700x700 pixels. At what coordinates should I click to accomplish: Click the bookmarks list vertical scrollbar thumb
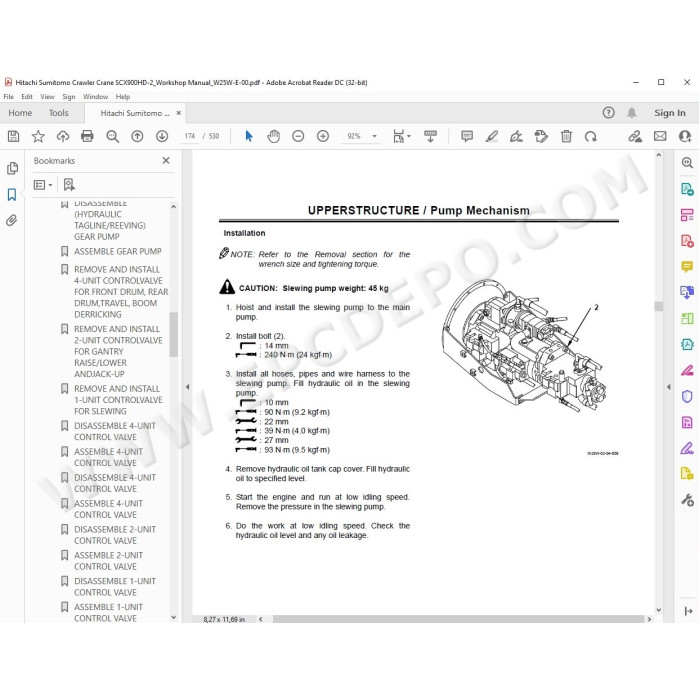(174, 334)
